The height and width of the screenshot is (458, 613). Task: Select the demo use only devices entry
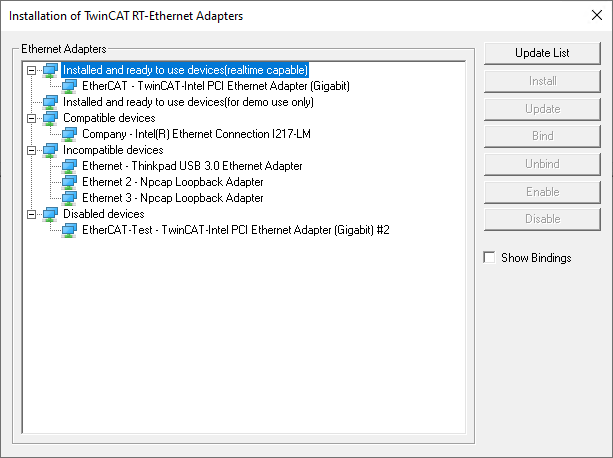pyautogui.click(x=185, y=102)
